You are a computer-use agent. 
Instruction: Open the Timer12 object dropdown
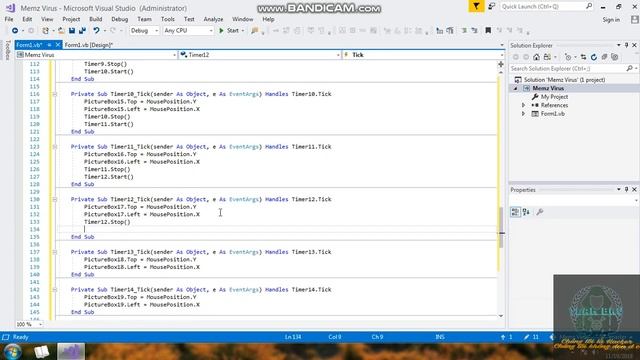coord(260,55)
